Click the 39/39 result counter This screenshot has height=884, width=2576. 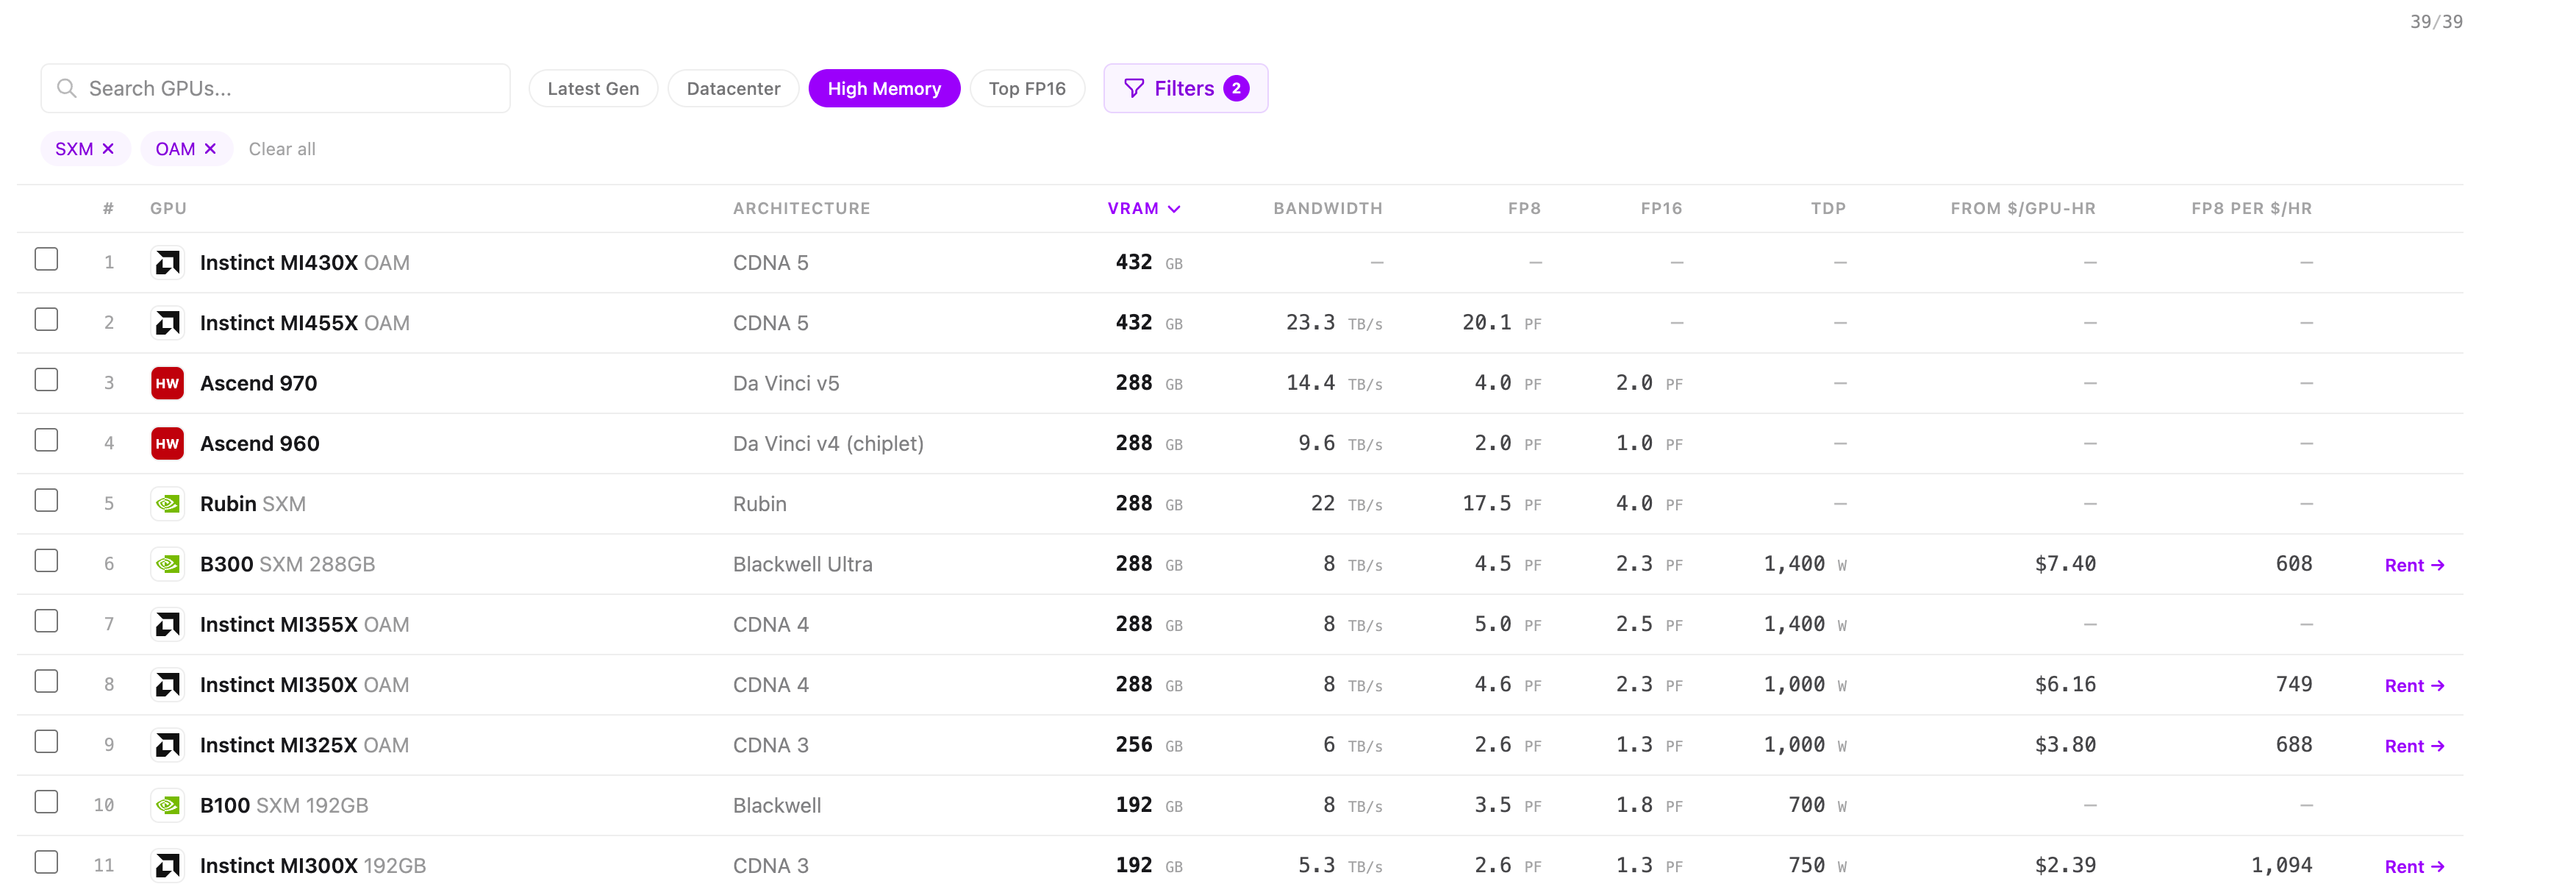click(x=2436, y=21)
